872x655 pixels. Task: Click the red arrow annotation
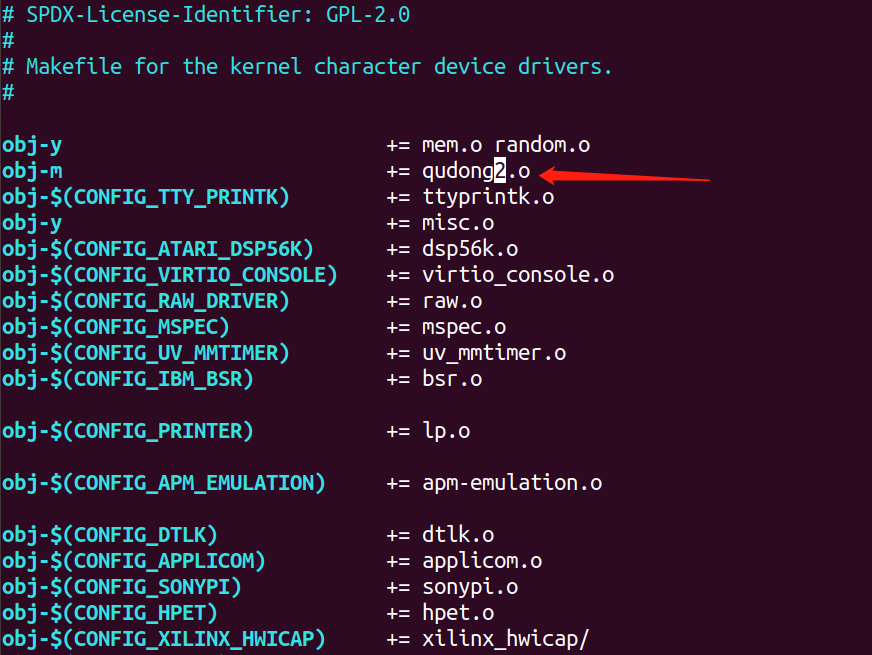coord(625,177)
